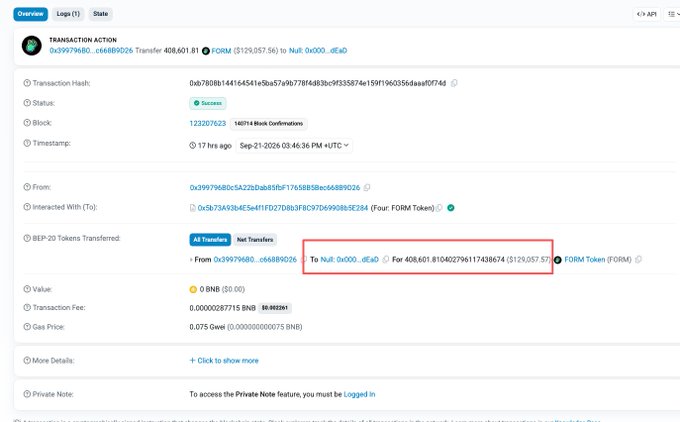Click the 140714 Block Confirmations badge
Screen dimensions: 680x422
coord(268,124)
